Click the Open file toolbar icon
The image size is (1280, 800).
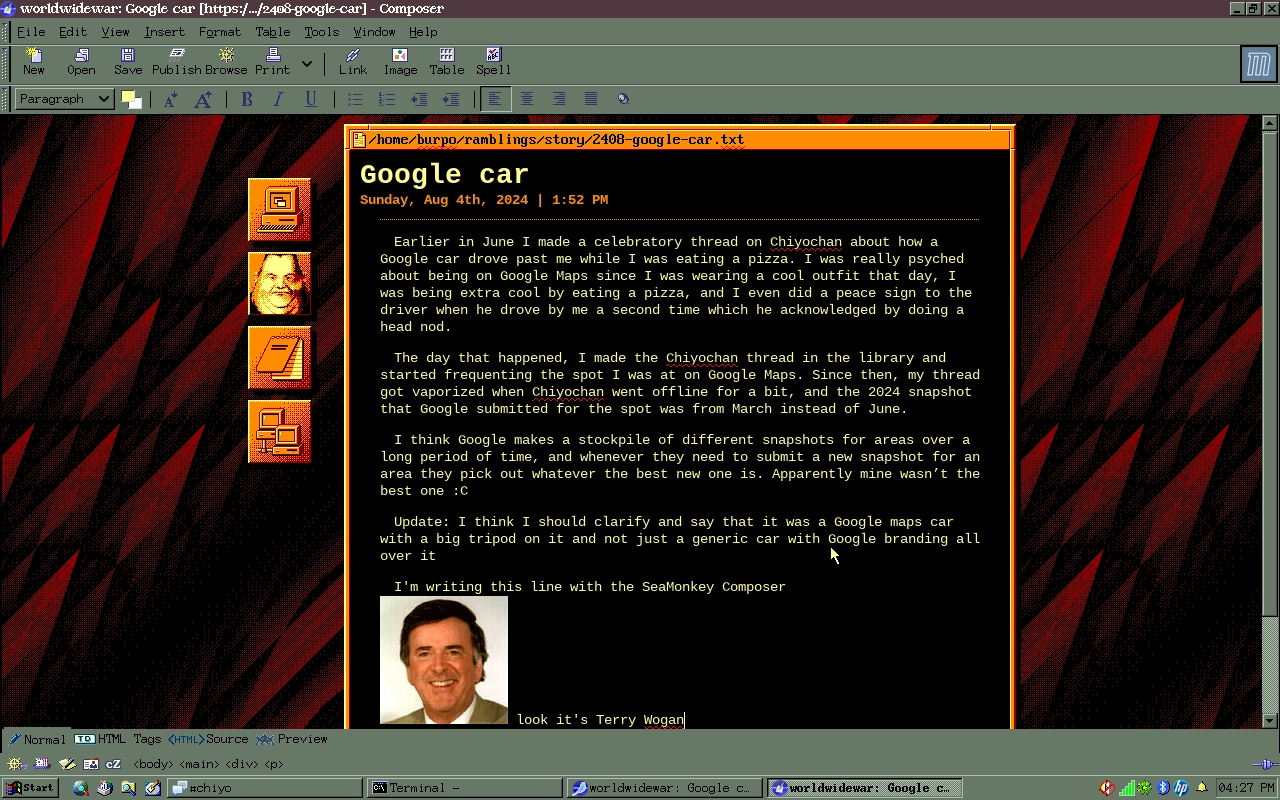(81, 61)
